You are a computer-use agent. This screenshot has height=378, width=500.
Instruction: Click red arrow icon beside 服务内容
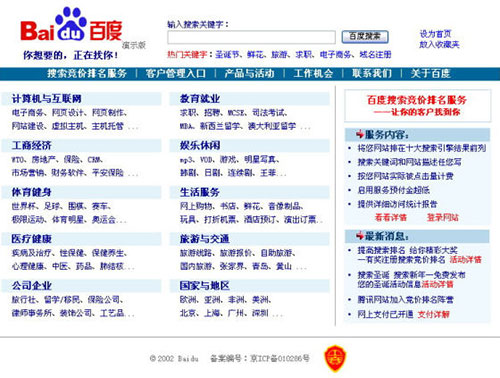(360, 134)
